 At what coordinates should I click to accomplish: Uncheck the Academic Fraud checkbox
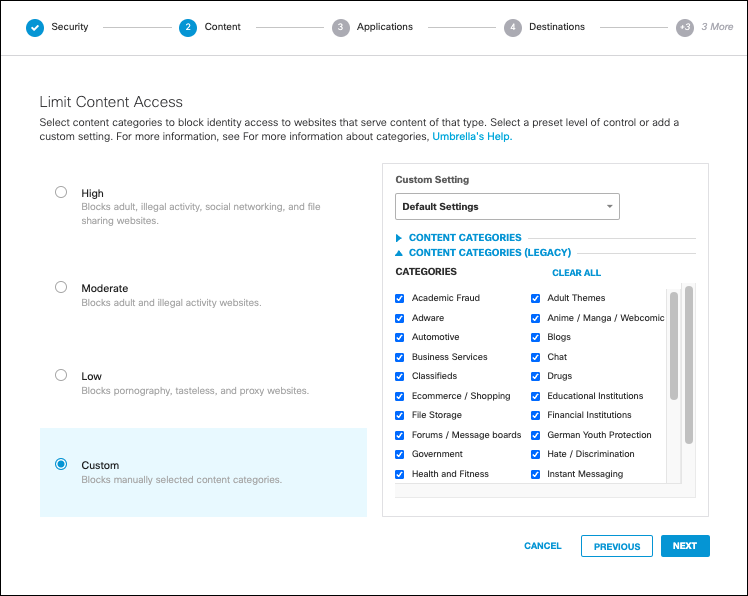click(400, 299)
